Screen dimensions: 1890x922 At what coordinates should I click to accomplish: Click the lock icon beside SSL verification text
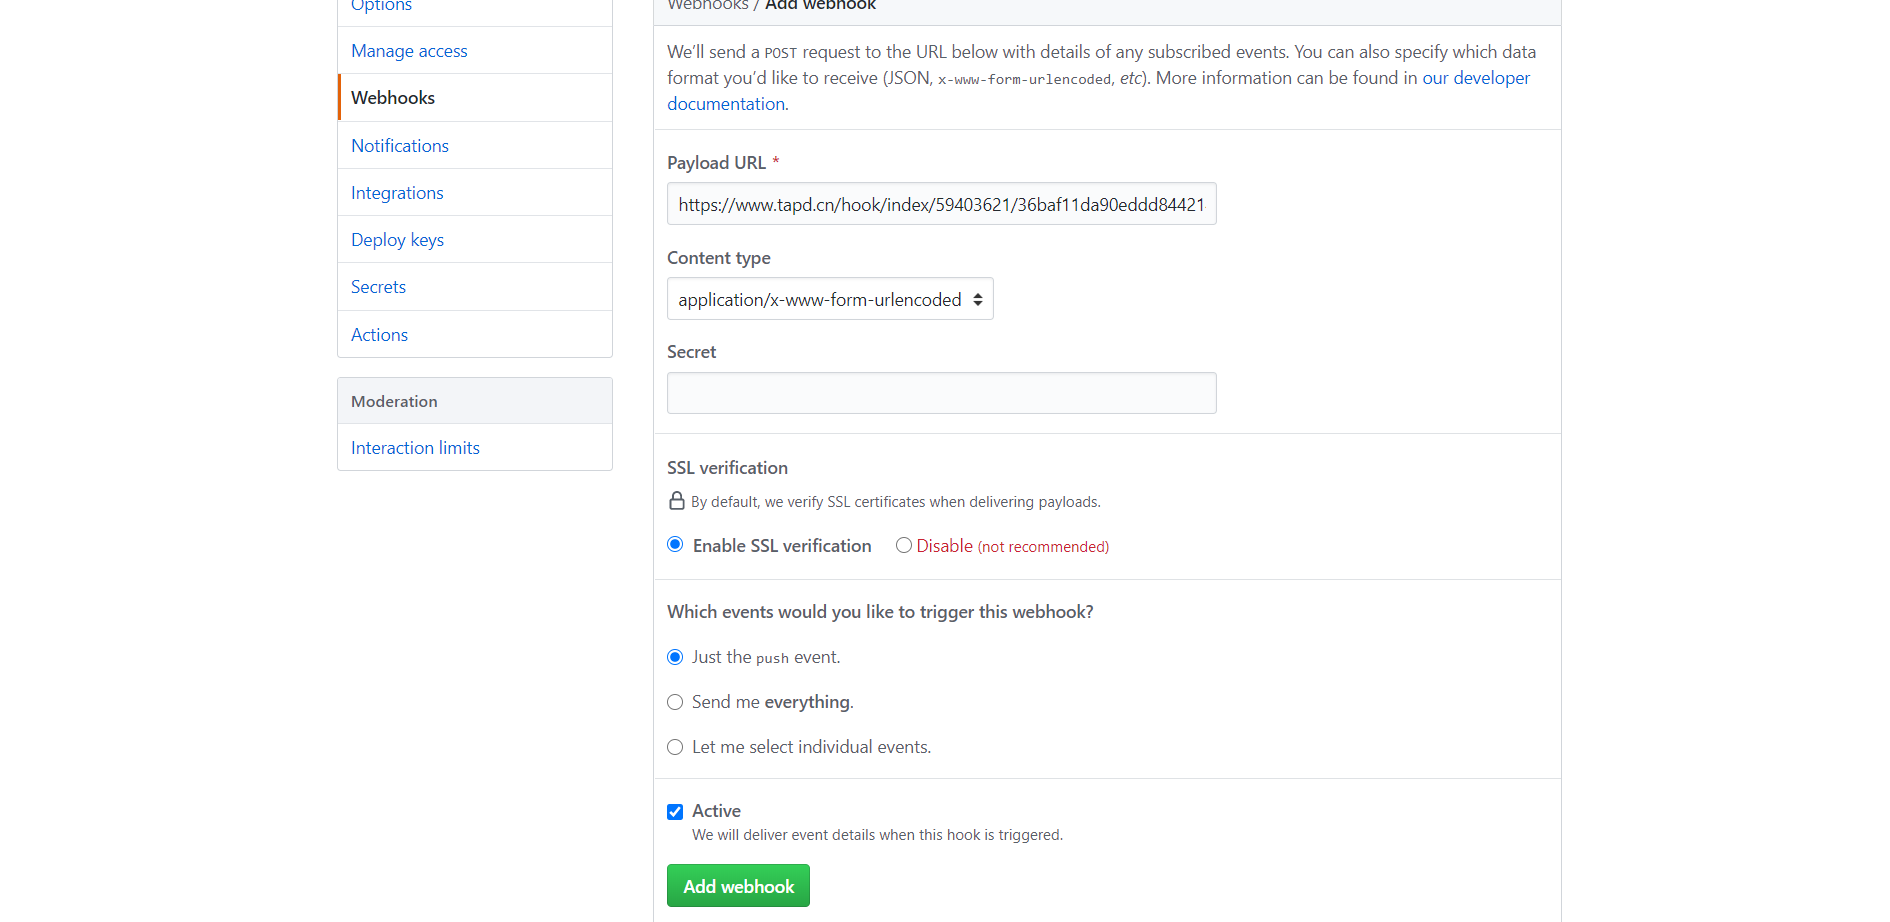coord(676,501)
